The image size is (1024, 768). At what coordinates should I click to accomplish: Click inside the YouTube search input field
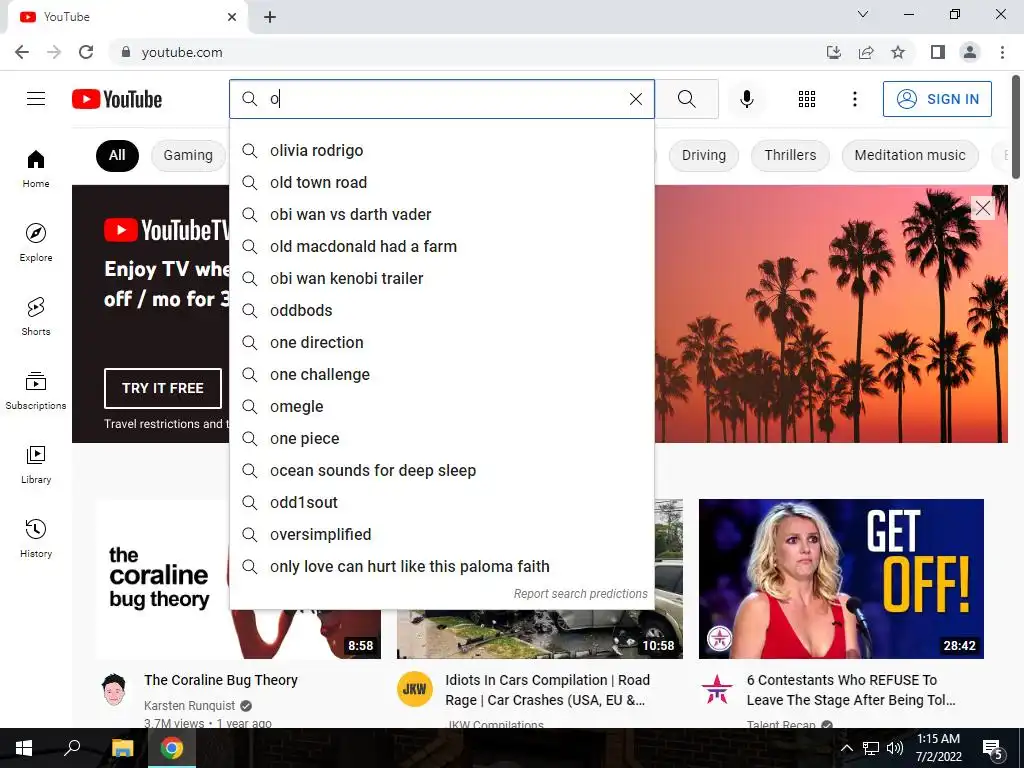click(x=444, y=99)
